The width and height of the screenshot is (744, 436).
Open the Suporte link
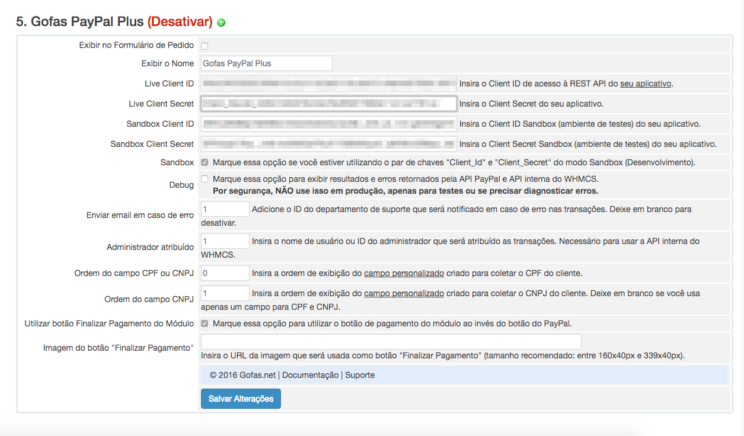click(360, 375)
